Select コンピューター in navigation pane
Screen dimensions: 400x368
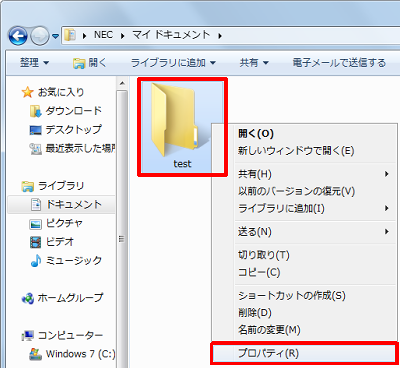click(70, 335)
